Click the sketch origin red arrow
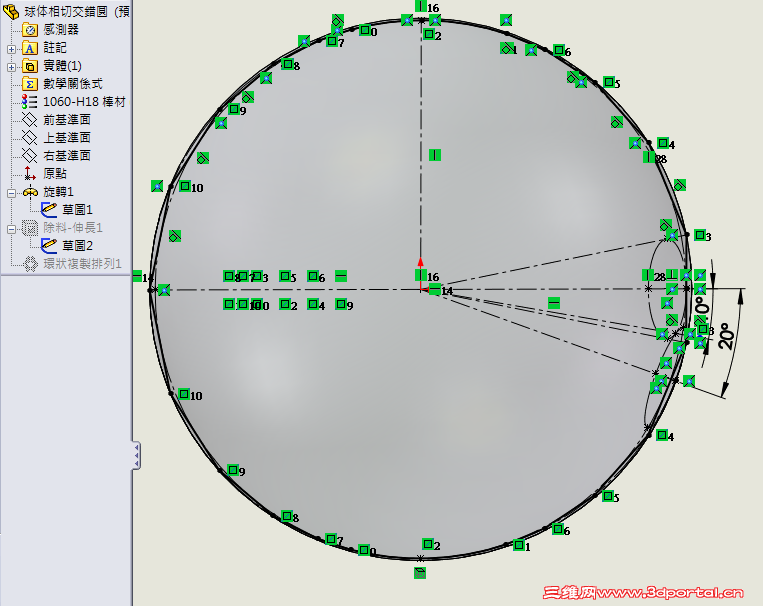The height and width of the screenshot is (606, 763). coord(420,263)
